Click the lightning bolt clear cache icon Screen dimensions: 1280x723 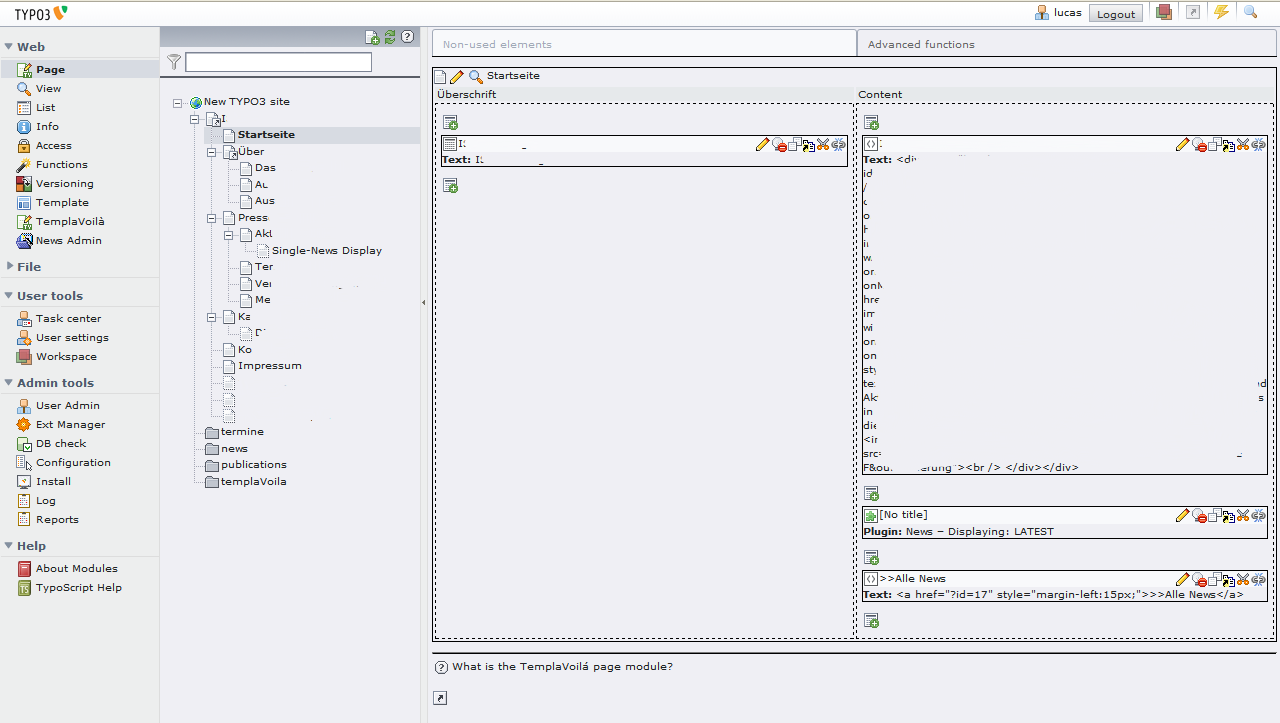point(1221,12)
